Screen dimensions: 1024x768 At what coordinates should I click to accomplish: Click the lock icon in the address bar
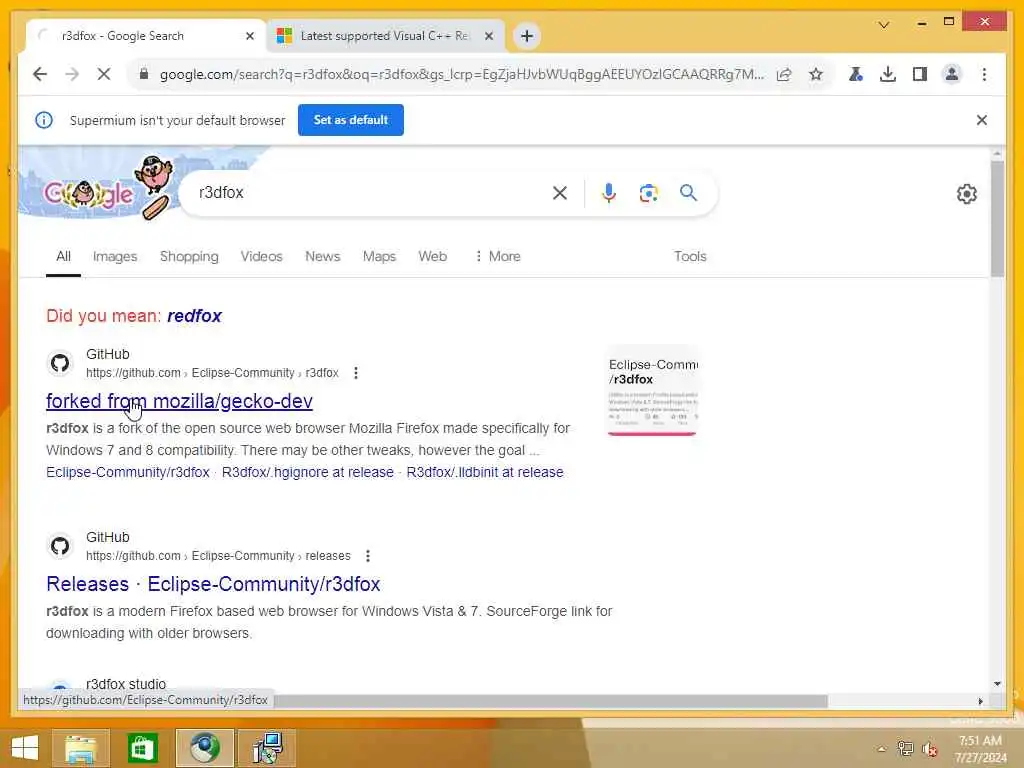coord(144,74)
